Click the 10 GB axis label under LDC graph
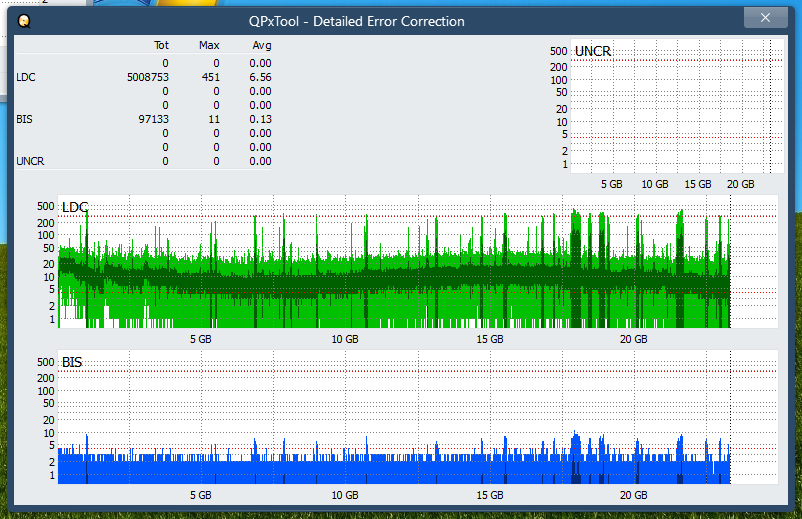Screen dimensions: 802x519 click(x=345, y=340)
